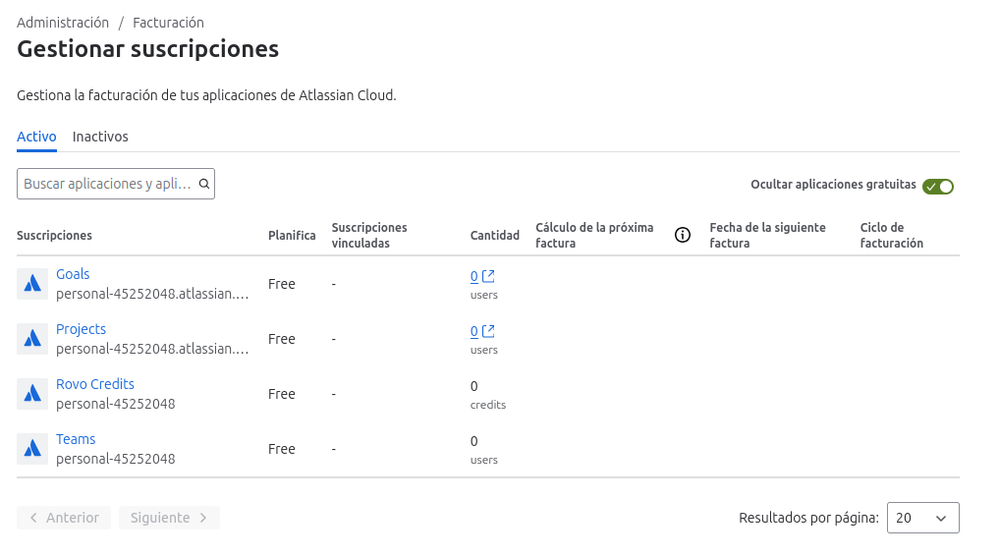This screenshot has height=558, width=999.
Task: Click the Free plan cell in Teams row
Action: click(282, 448)
